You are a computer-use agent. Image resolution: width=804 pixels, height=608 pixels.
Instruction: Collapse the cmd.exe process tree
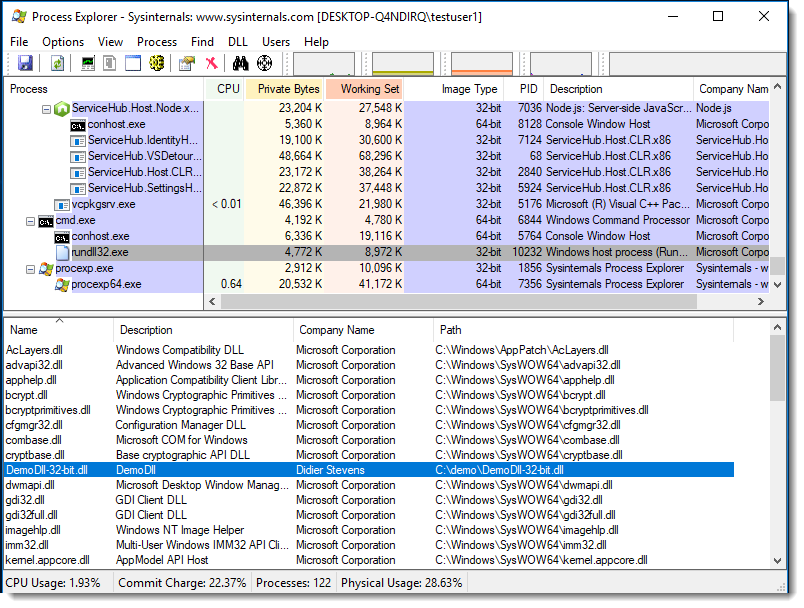tap(29, 220)
